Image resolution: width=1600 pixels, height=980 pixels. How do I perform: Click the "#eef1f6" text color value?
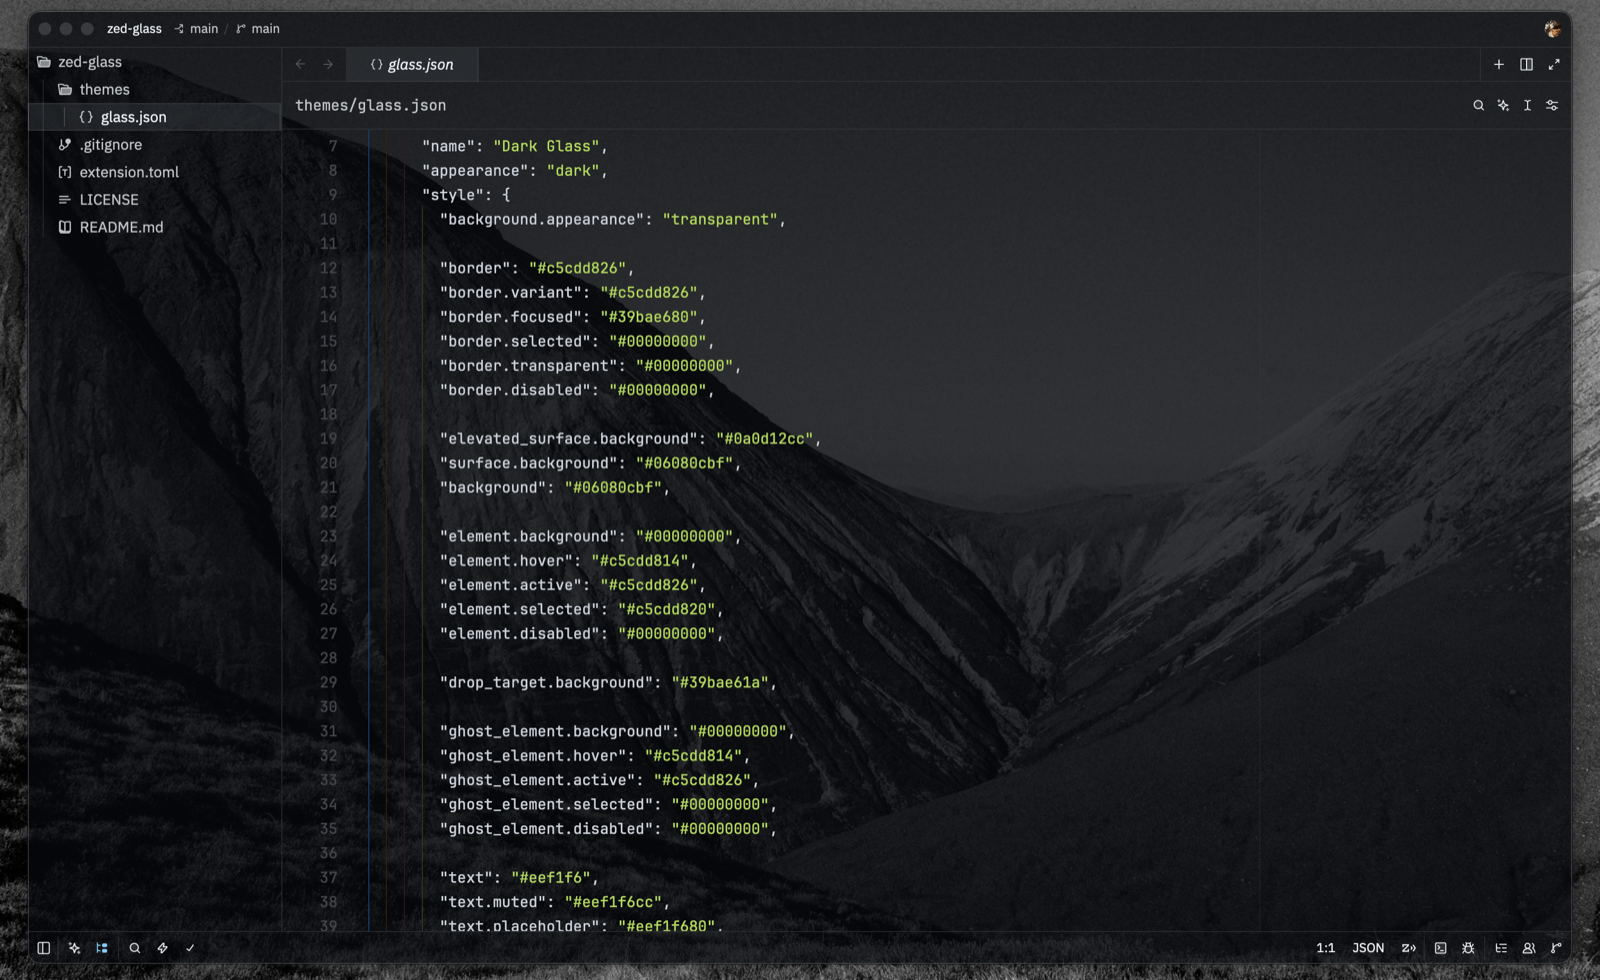coord(551,877)
